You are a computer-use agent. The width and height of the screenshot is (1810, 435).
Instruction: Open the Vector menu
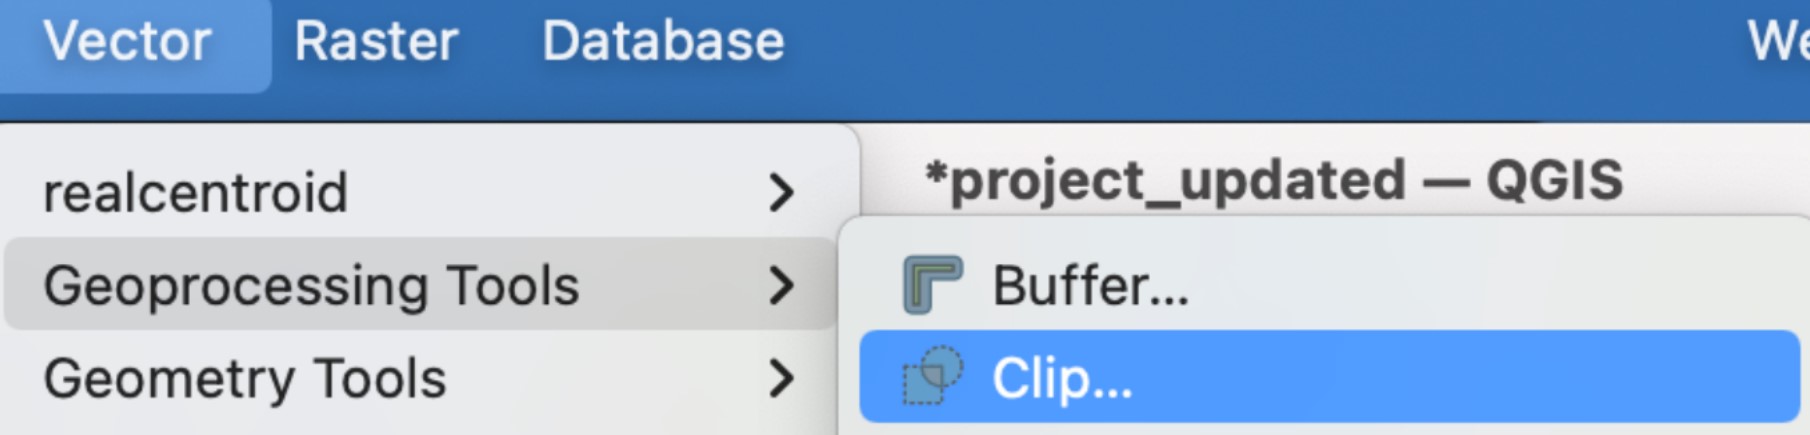127,42
